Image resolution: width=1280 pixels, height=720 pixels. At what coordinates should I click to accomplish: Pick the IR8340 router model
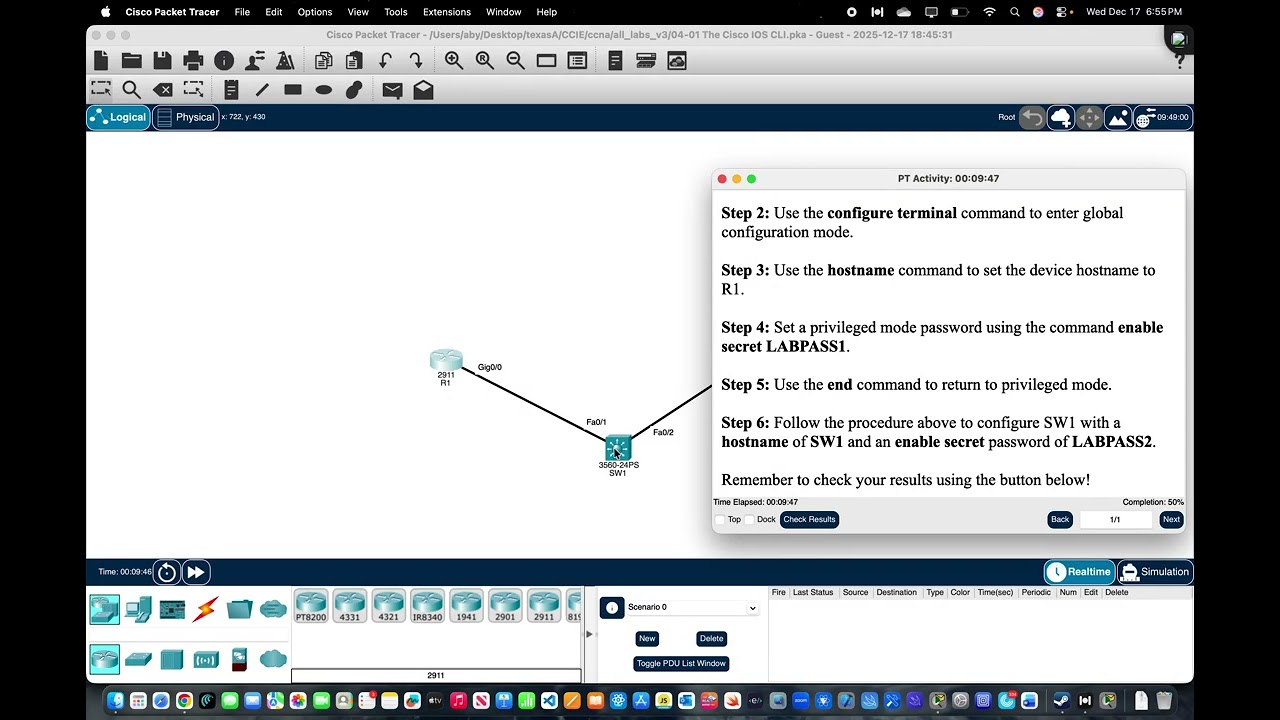pyautogui.click(x=427, y=607)
